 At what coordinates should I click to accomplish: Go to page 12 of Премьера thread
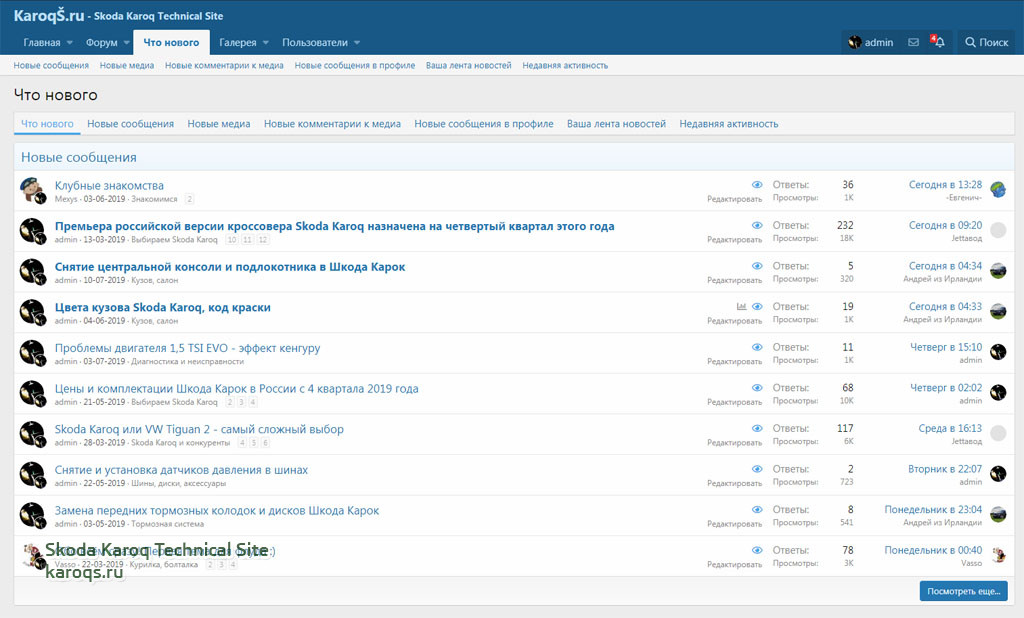coord(263,240)
